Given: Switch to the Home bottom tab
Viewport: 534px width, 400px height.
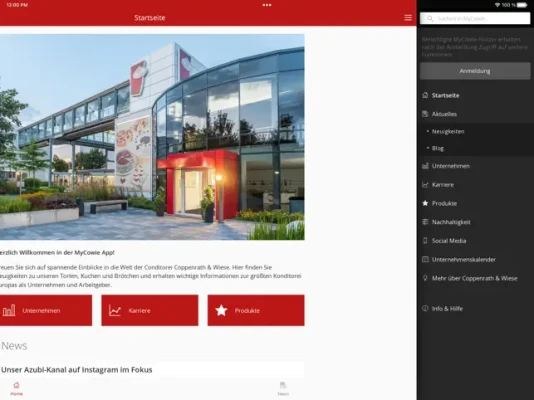Looking at the screenshot, I should click(x=16, y=389).
